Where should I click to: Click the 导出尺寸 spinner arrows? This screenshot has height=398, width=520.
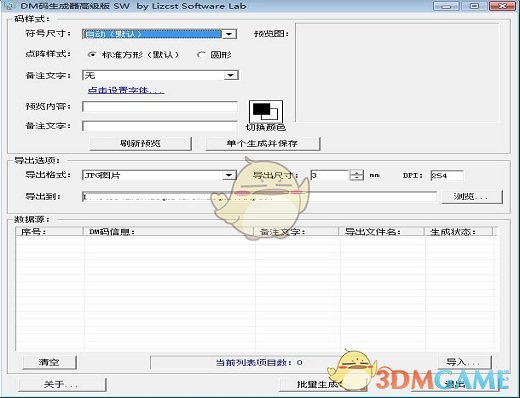coord(356,175)
